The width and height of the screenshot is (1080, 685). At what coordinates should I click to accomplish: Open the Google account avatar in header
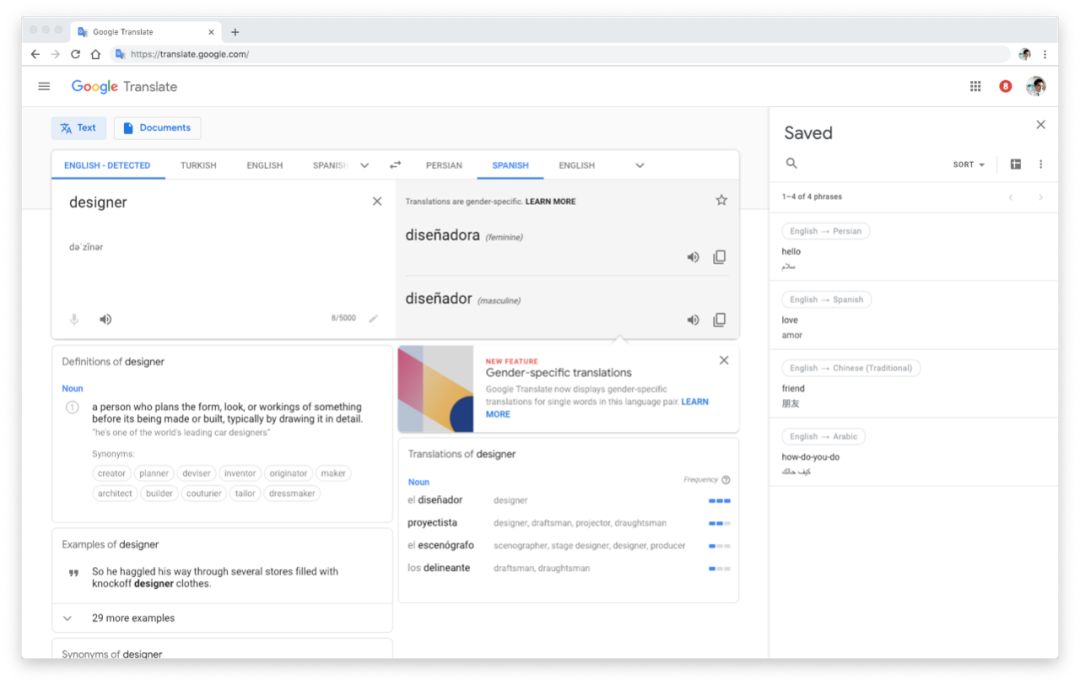(x=1036, y=86)
